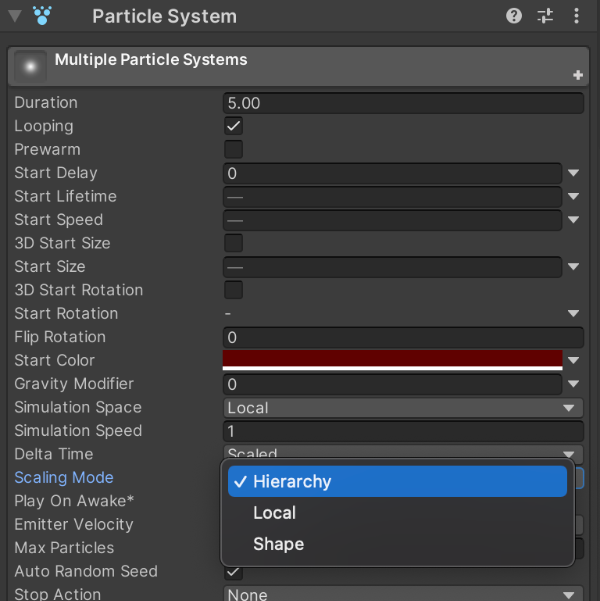Viewport: 600px width, 601px height.
Task: Click the particle texture preview thumbnail
Action: pyautogui.click(x=30, y=67)
